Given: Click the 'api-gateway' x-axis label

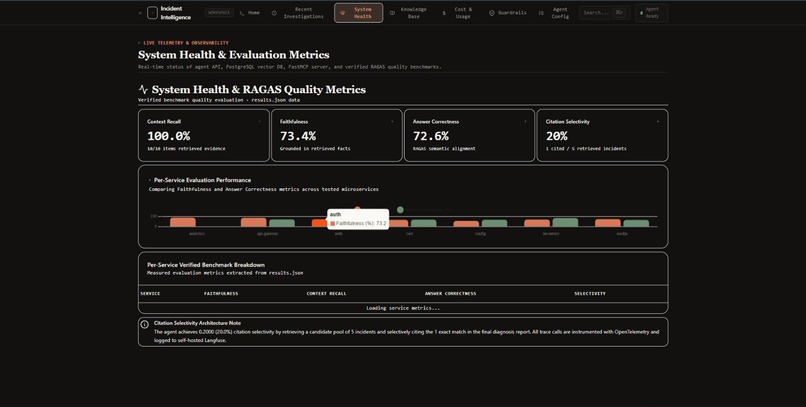Looking at the screenshot, I should [268, 234].
